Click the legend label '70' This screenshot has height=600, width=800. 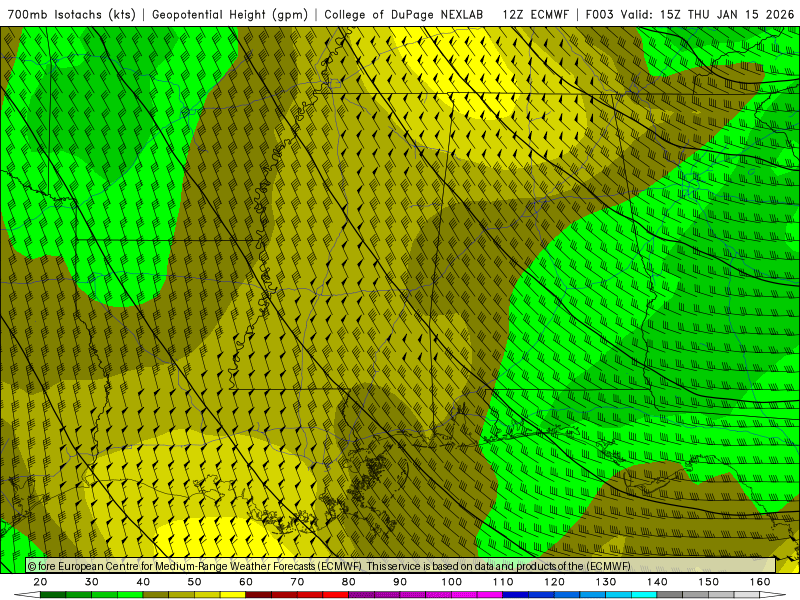tap(297, 582)
